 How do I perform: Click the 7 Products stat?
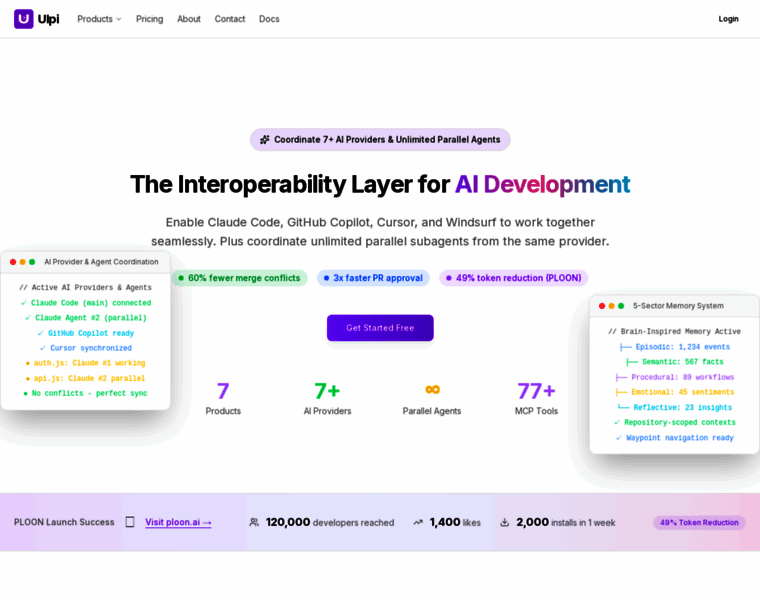click(223, 398)
